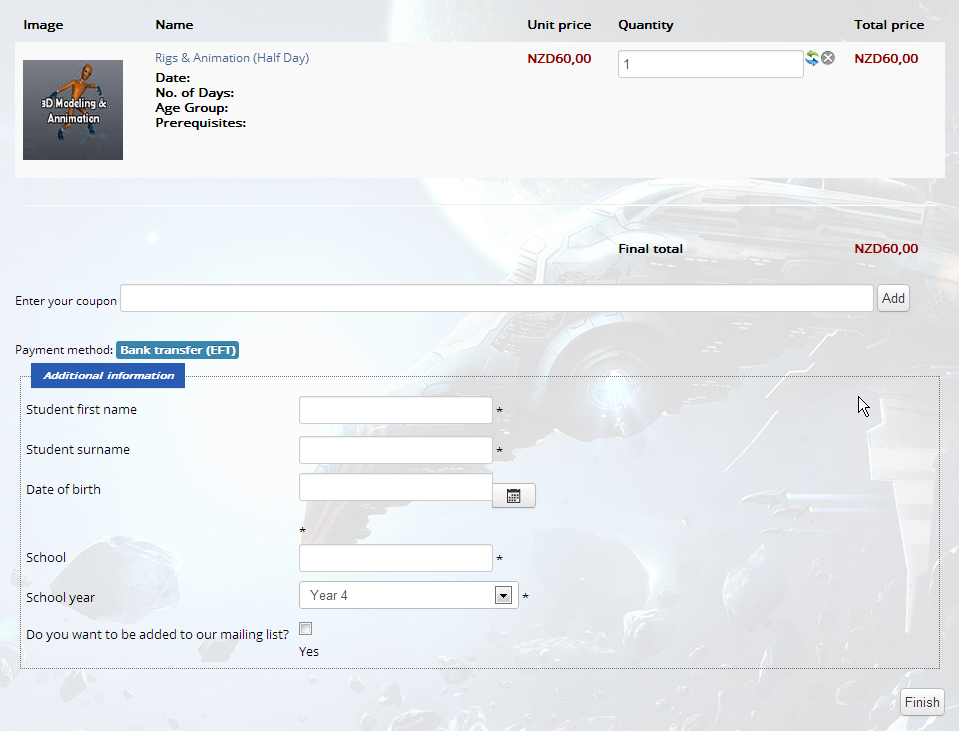Select the Date: label under product name

172,78
